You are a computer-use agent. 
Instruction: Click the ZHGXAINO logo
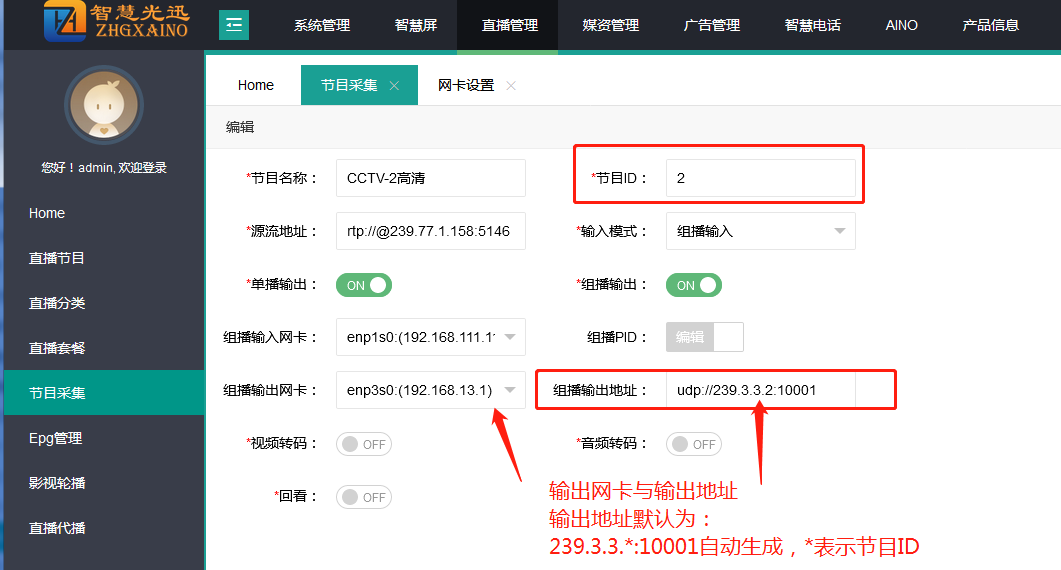(116, 24)
